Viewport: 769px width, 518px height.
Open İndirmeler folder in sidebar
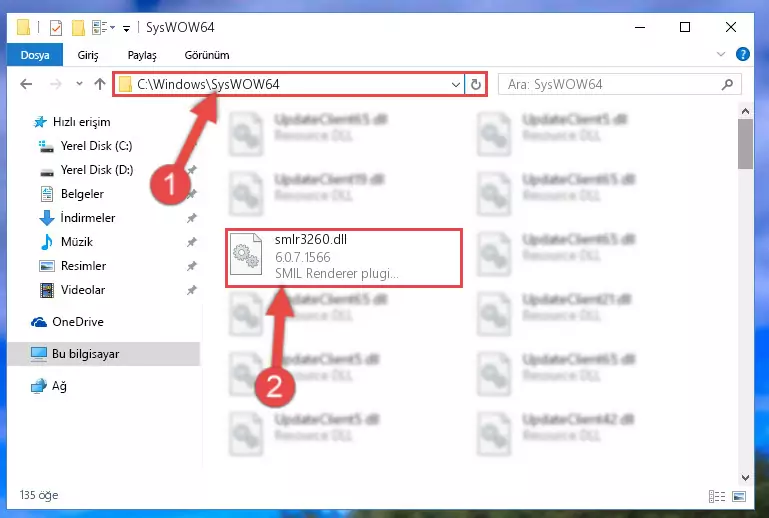tap(88, 218)
